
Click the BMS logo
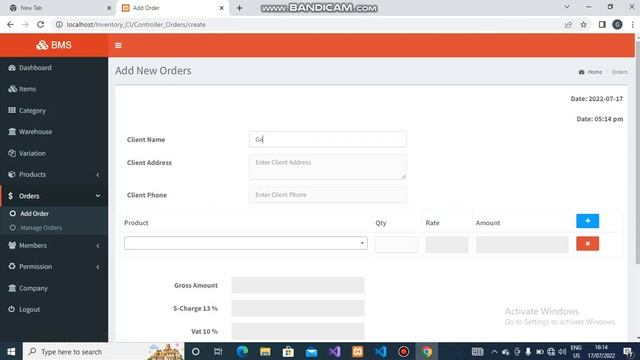(54, 45)
